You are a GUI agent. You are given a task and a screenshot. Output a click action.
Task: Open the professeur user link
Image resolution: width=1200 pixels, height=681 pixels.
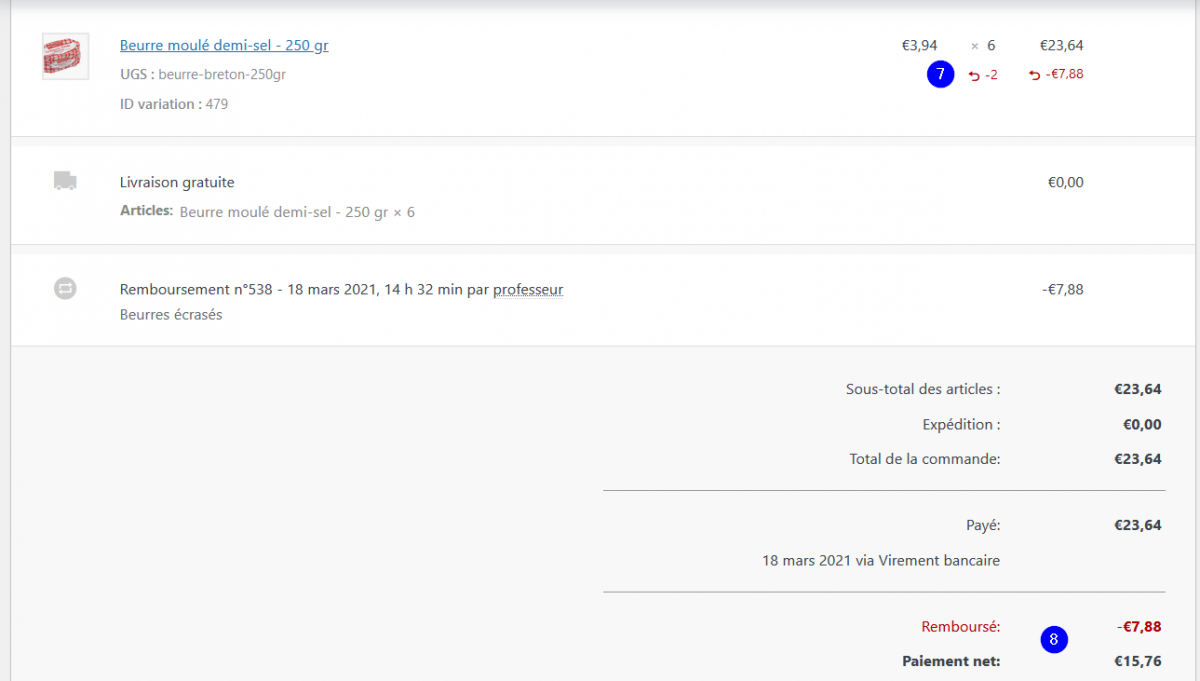tap(528, 290)
